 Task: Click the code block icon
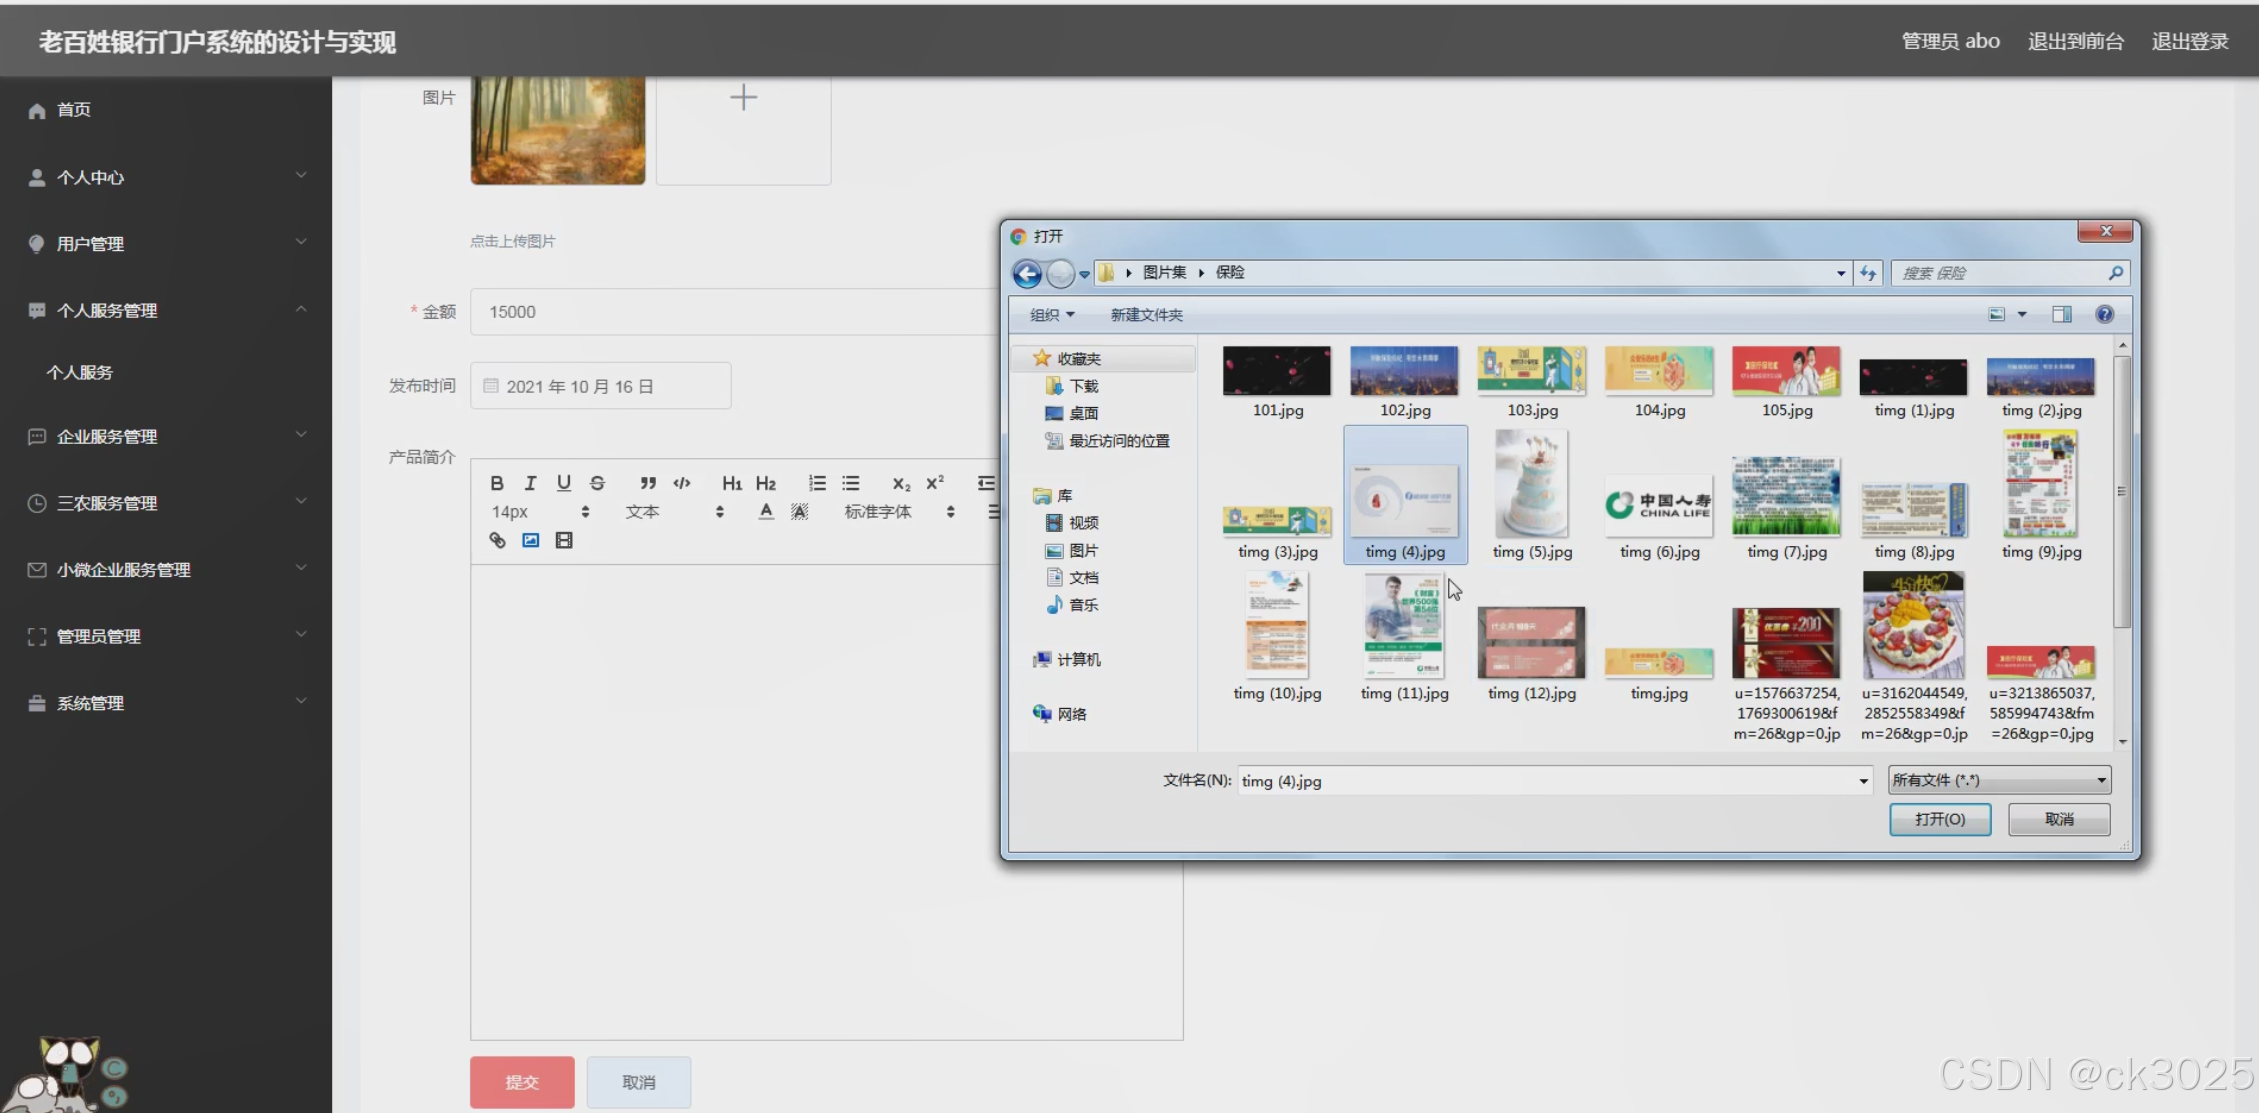click(682, 483)
